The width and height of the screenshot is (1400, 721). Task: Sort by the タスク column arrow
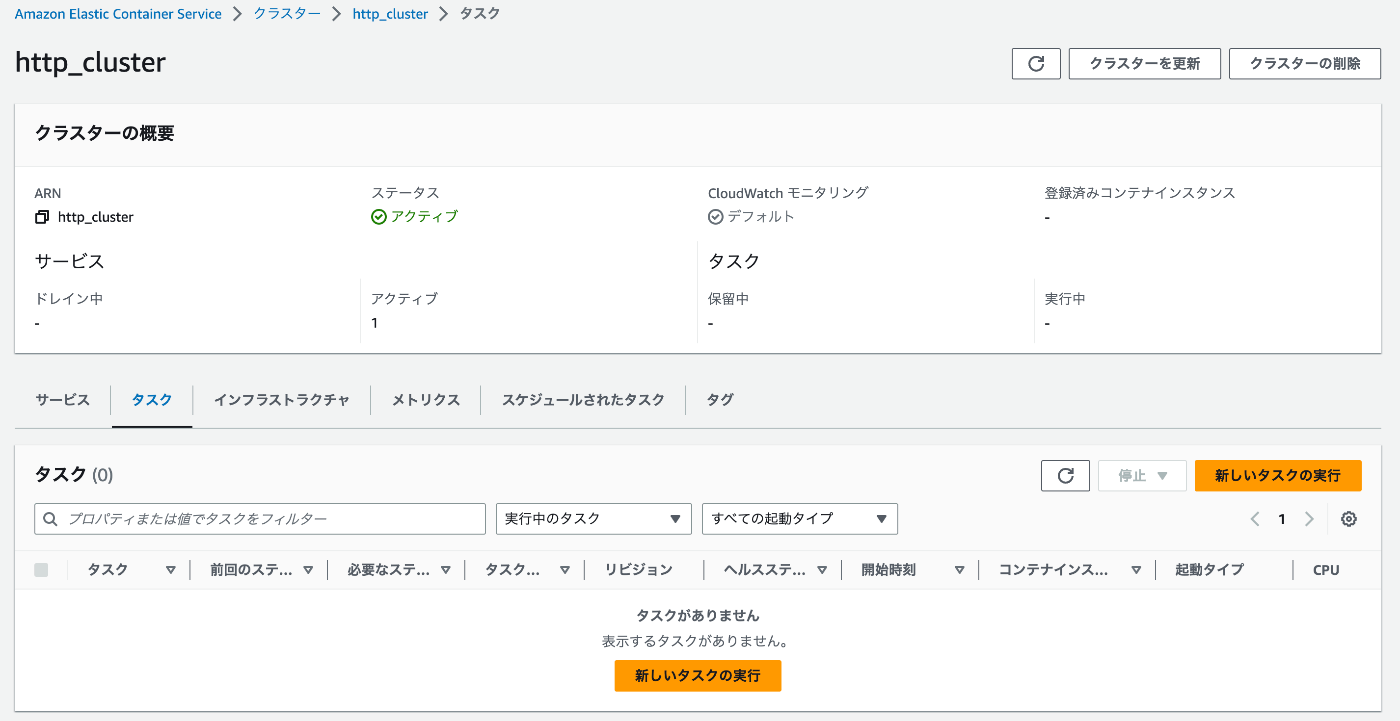(x=171, y=570)
